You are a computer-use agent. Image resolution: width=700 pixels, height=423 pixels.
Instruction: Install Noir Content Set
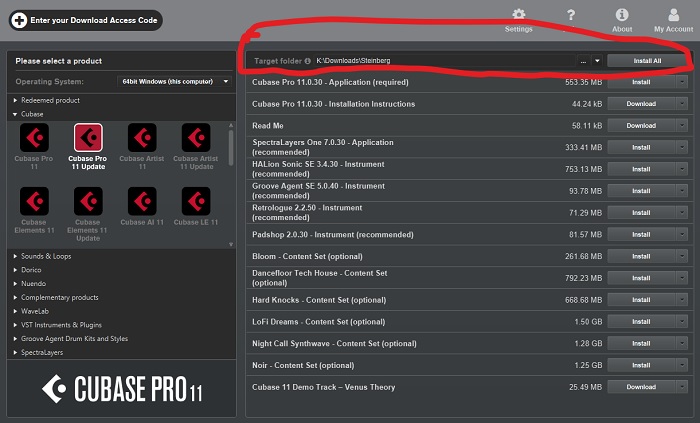tap(641, 365)
